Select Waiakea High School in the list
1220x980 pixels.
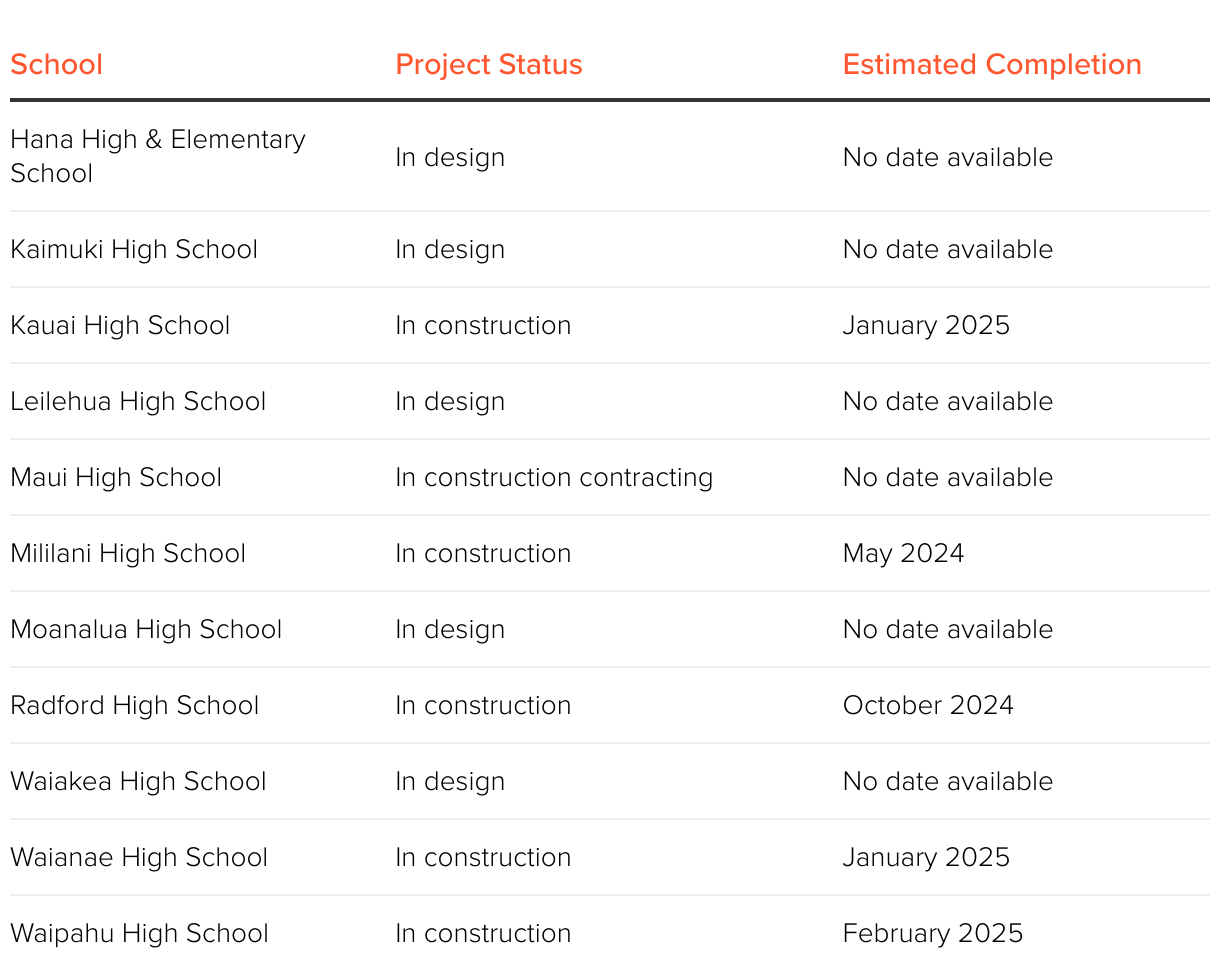[138, 781]
